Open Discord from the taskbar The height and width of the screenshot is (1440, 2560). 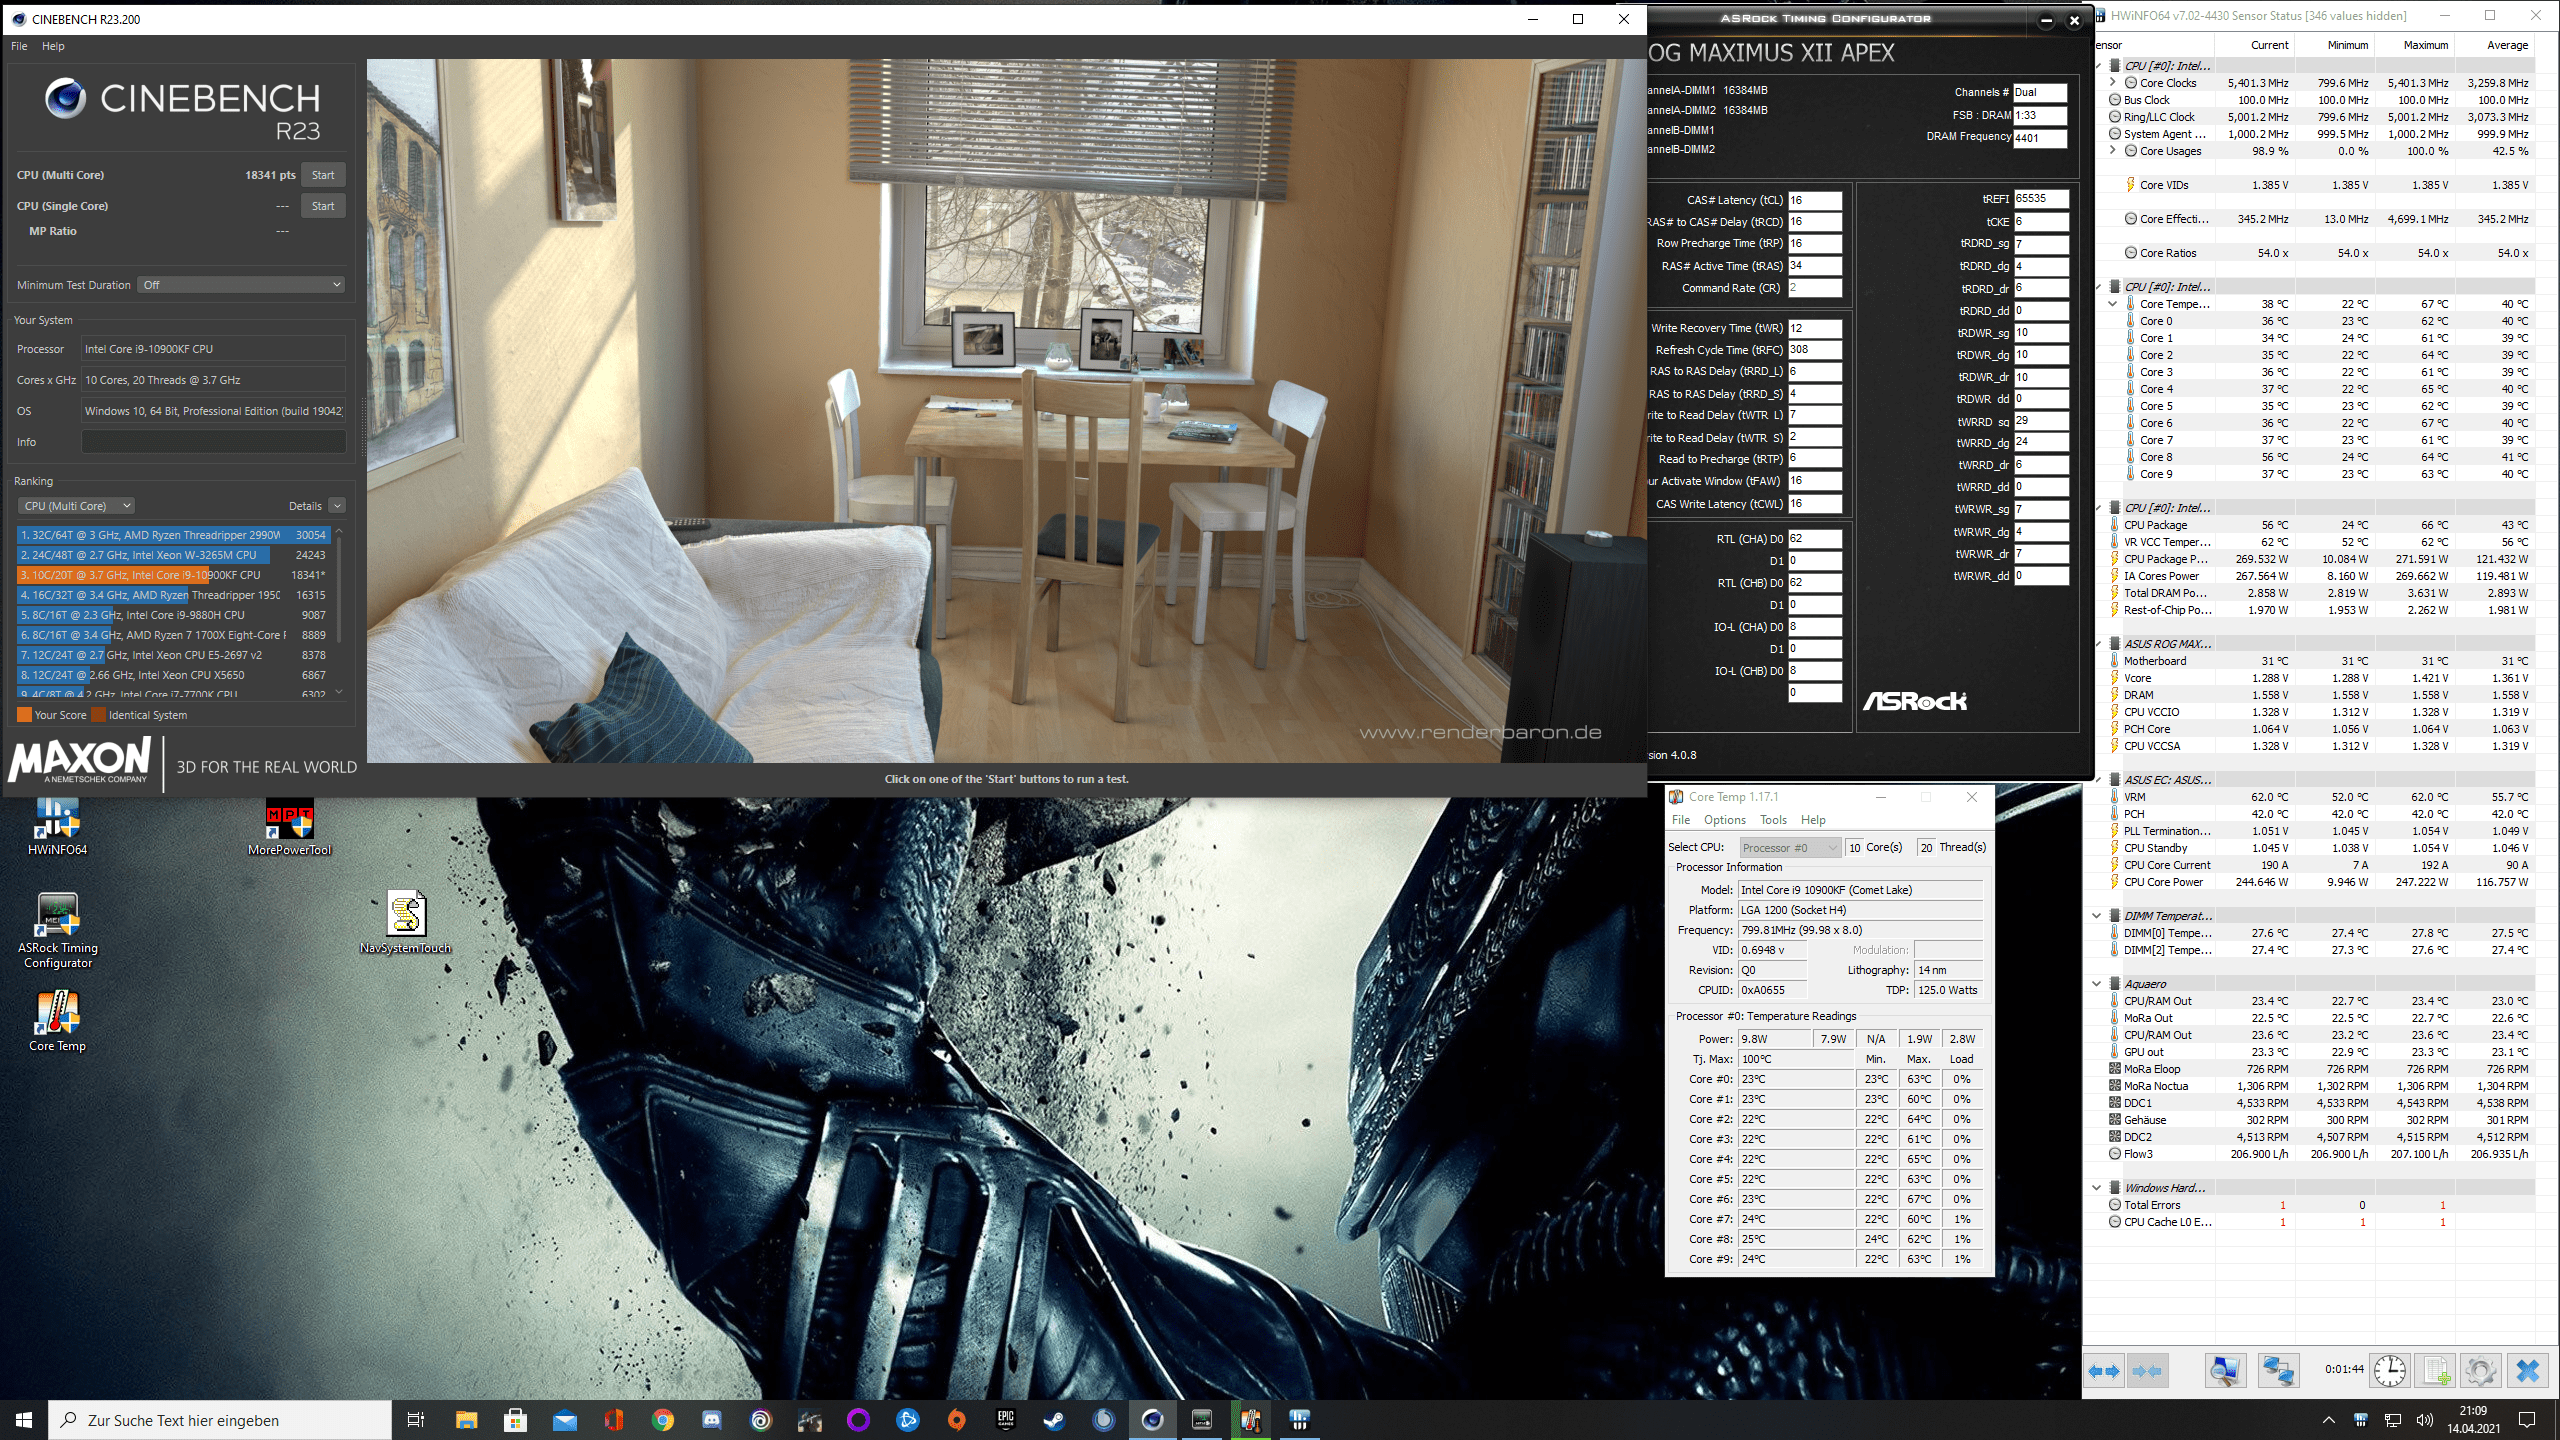[711, 1420]
